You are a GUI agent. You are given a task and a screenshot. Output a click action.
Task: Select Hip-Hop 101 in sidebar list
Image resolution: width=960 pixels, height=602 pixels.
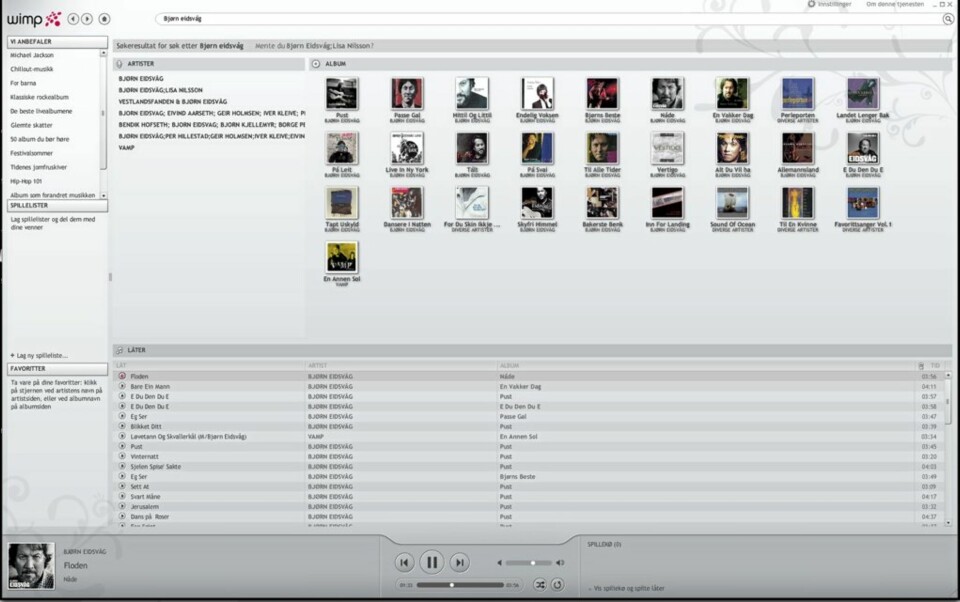26,181
